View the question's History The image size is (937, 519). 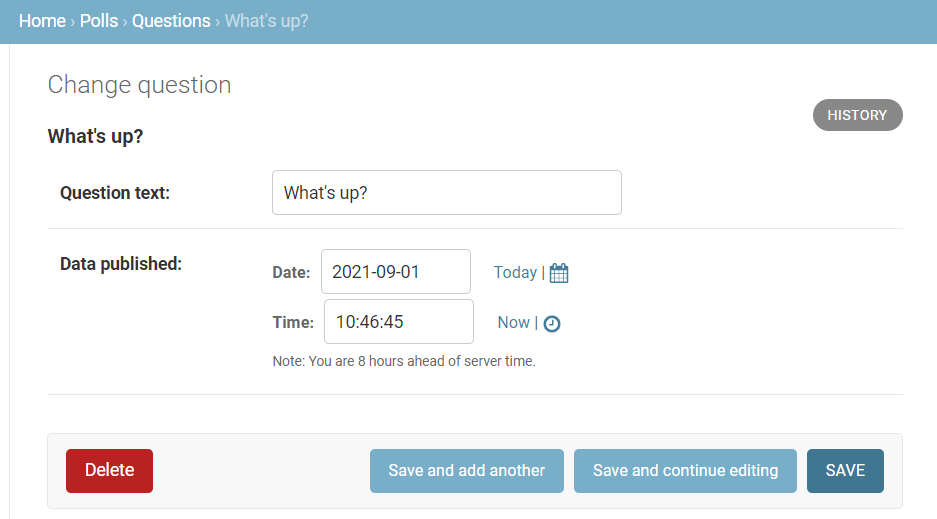tap(857, 115)
